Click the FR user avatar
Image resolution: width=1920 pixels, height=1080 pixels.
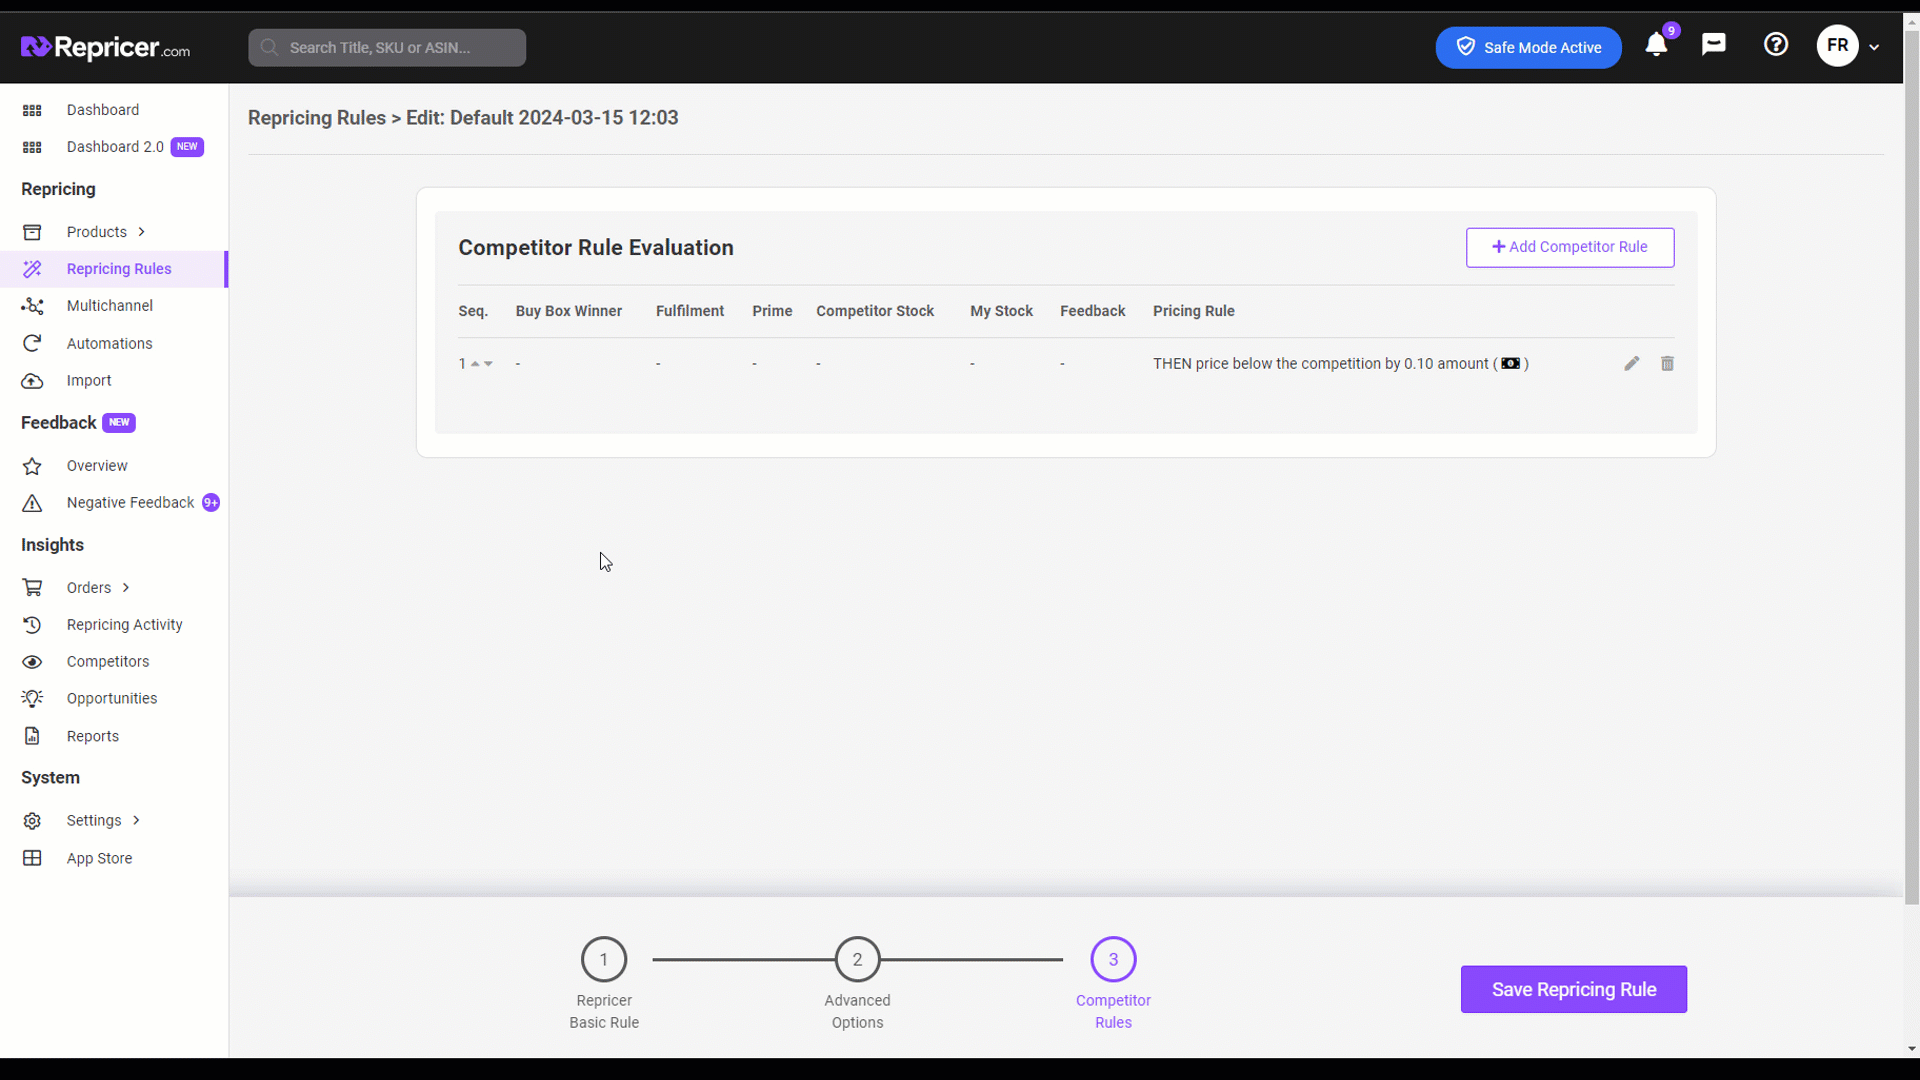(1837, 45)
